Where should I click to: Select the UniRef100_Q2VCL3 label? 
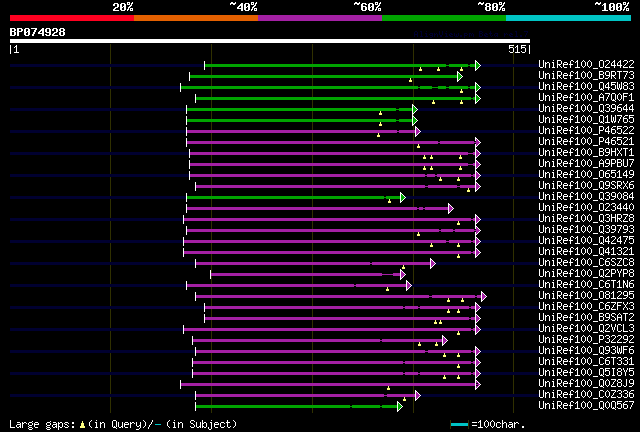586,329
